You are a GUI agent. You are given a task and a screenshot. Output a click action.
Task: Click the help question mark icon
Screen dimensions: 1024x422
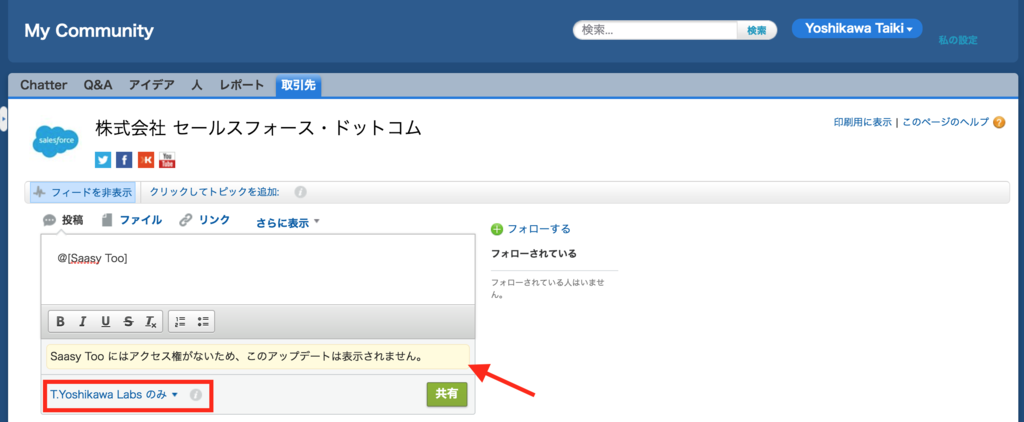(999, 122)
